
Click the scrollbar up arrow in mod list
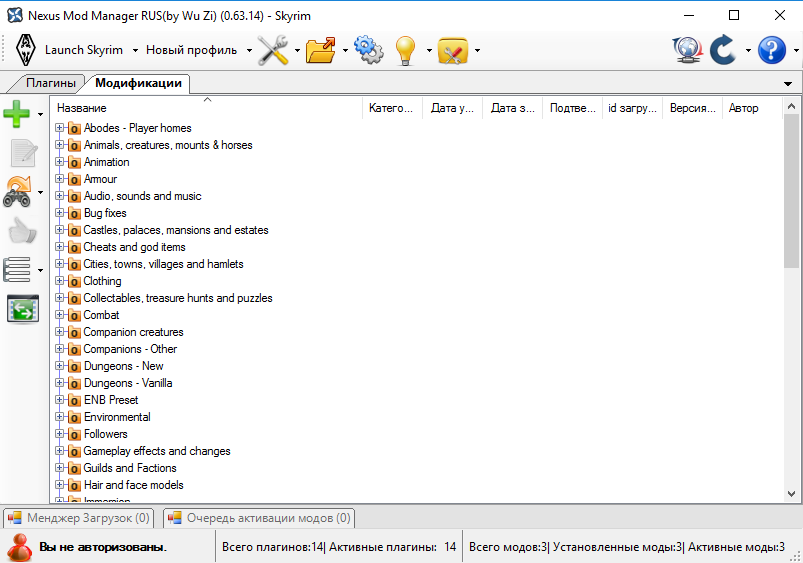tap(791, 107)
